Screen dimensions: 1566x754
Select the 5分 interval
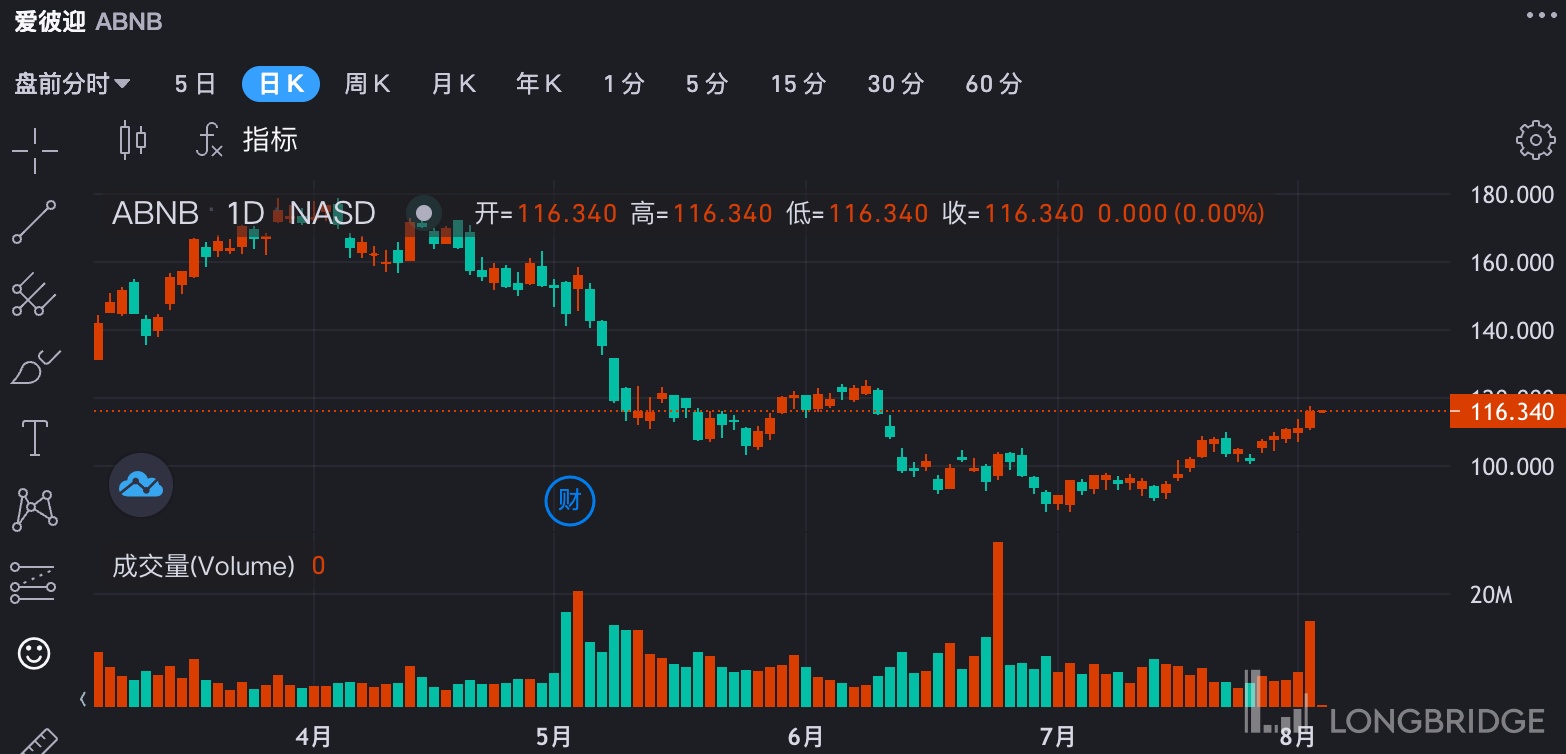tap(707, 84)
